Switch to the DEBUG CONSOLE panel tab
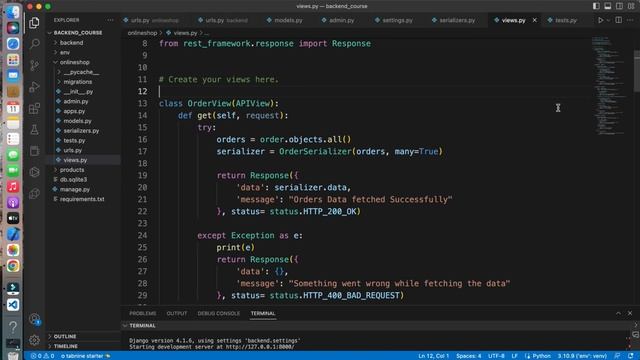640x360 pixels. [219, 313]
